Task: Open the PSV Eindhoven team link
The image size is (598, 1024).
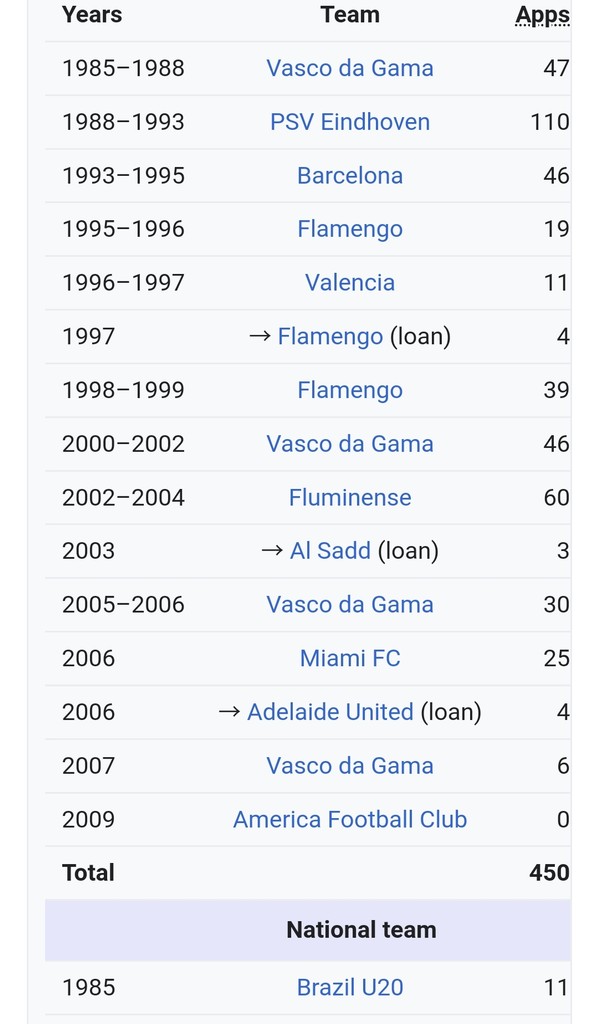Action: point(350,122)
